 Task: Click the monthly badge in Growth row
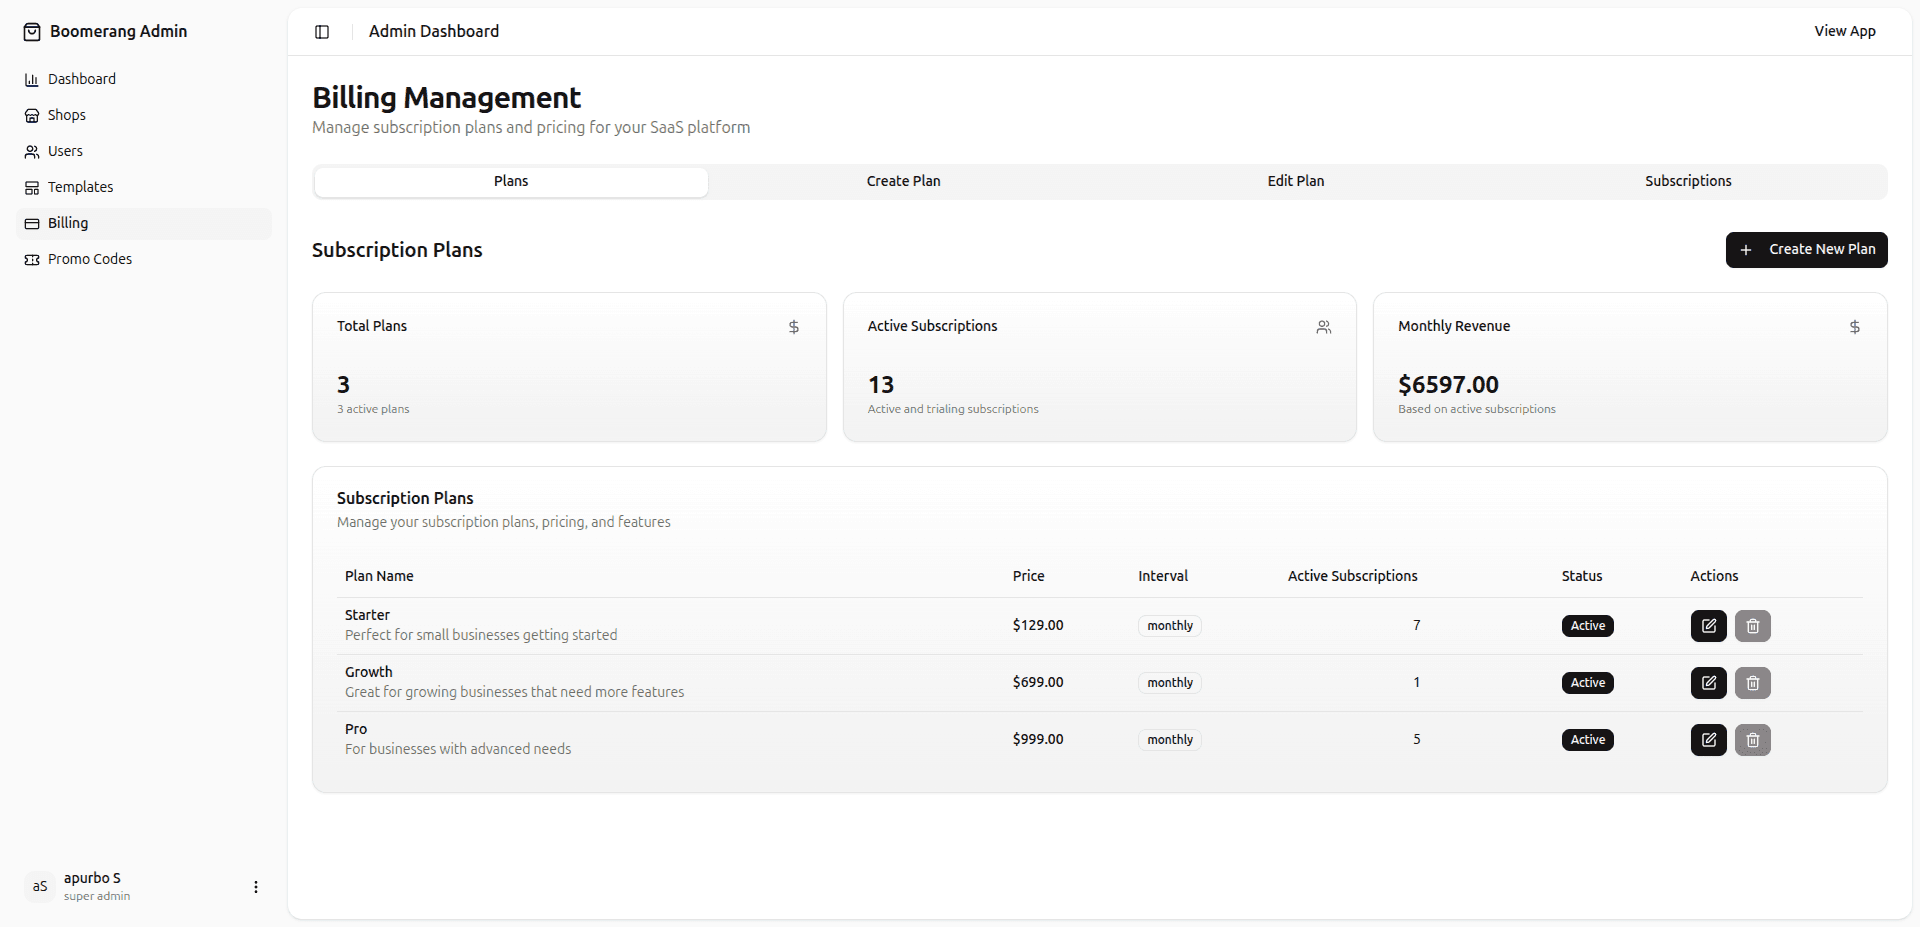pos(1170,683)
